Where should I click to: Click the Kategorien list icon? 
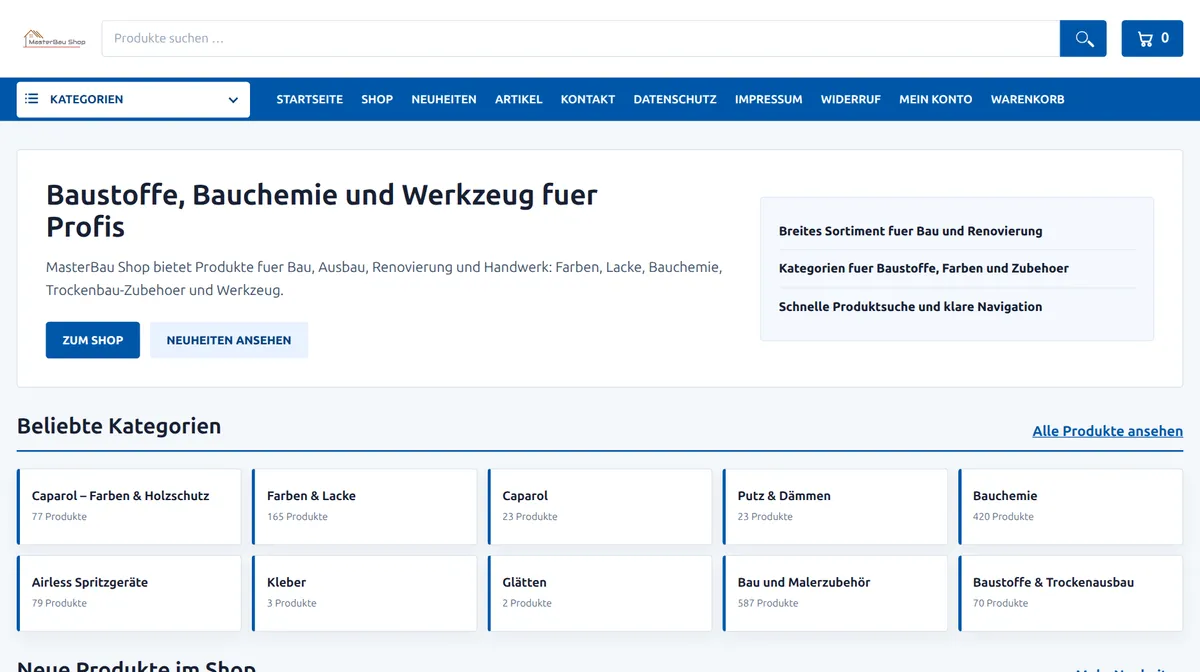[32, 99]
